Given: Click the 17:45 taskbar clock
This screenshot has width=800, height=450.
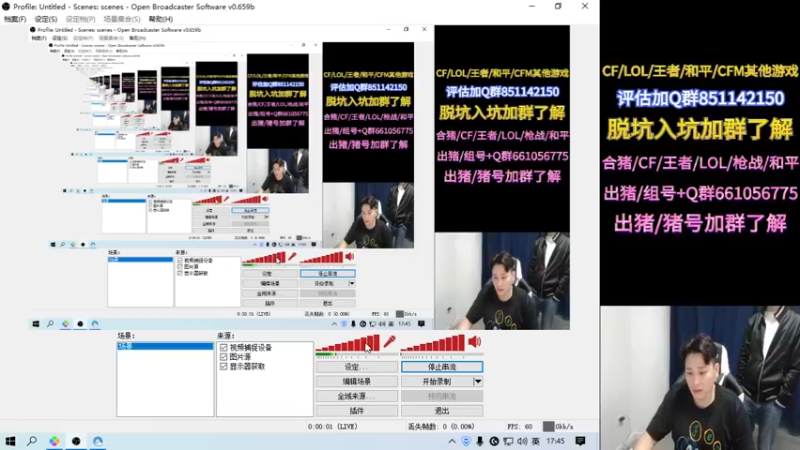Looking at the screenshot, I should click(555, 441).
